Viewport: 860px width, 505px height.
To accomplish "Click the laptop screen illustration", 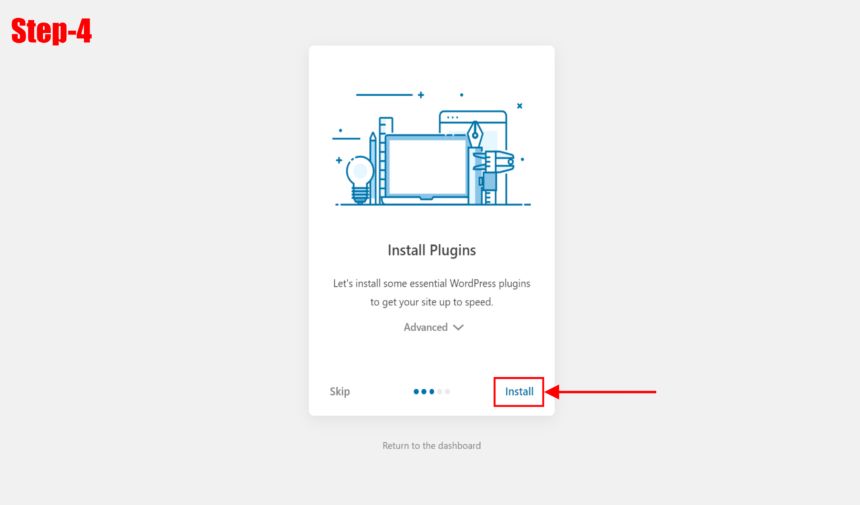I will 427,168.
